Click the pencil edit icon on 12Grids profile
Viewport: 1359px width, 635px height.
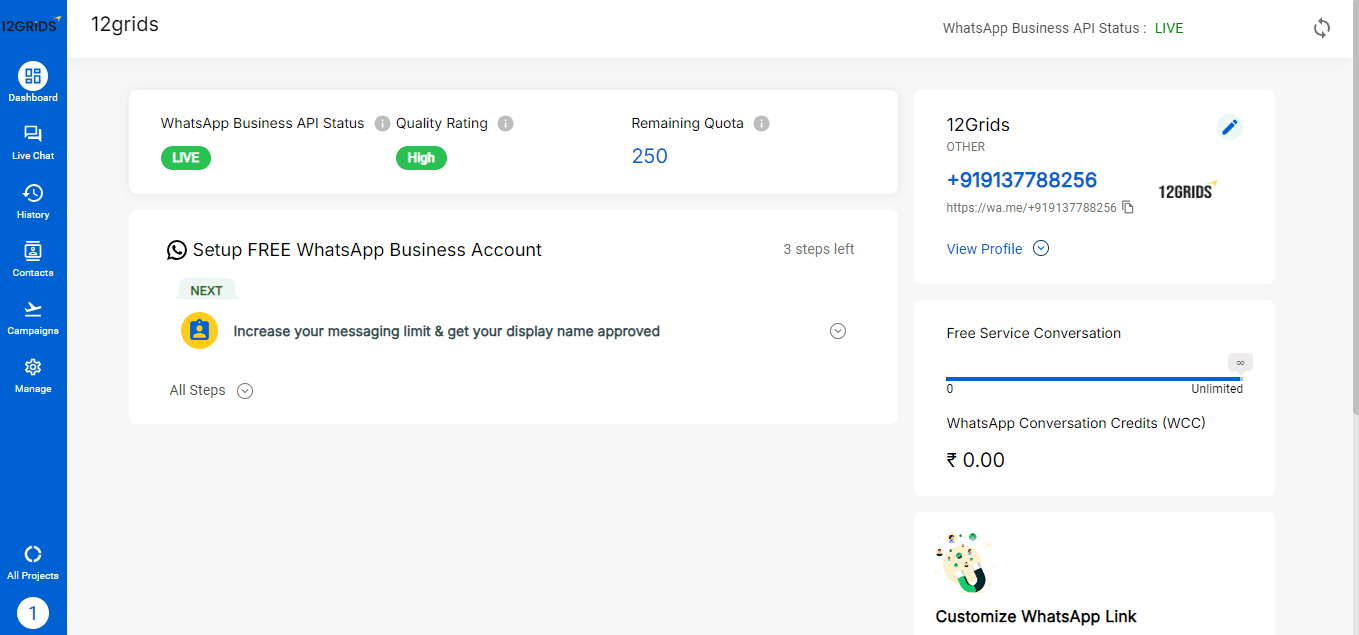pos(1230,127)
